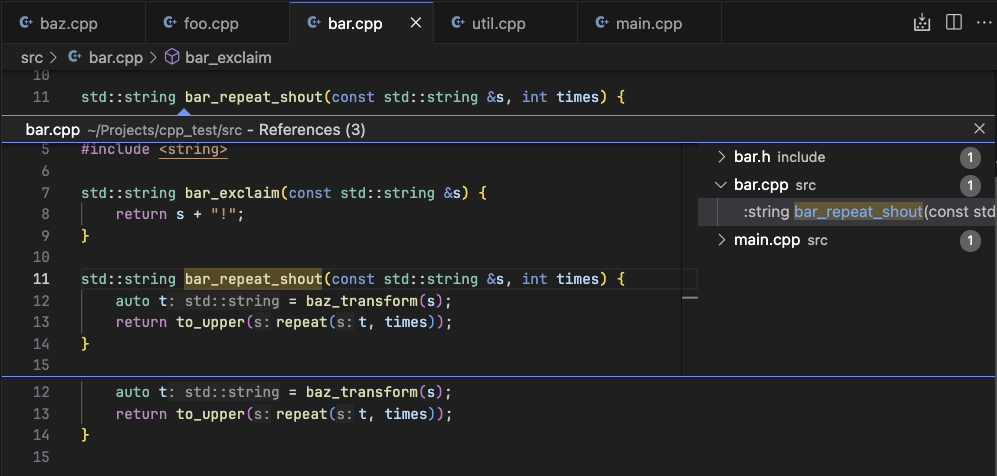Screen dimensions: 997x476
Task: Click the build/download icon in editor toolbar
Action: [x=922, y=23]
